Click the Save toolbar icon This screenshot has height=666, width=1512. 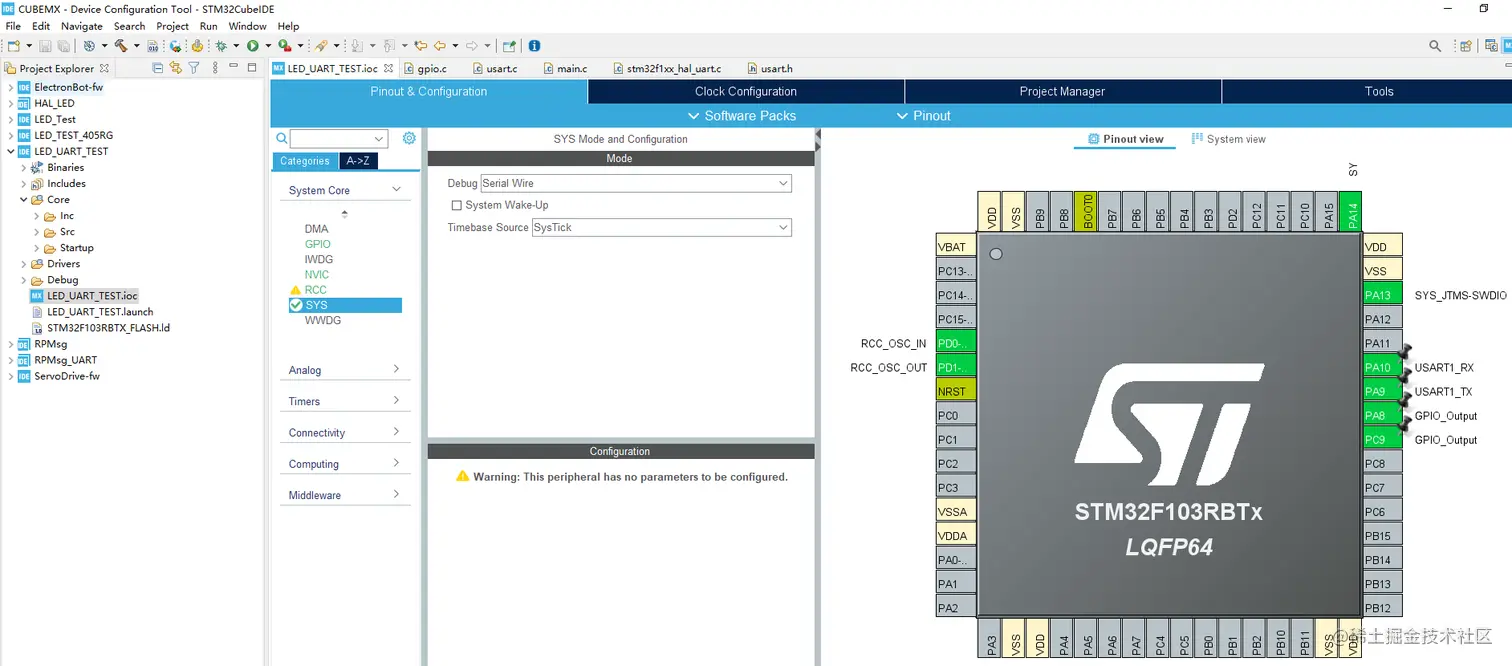click(45, 46)
